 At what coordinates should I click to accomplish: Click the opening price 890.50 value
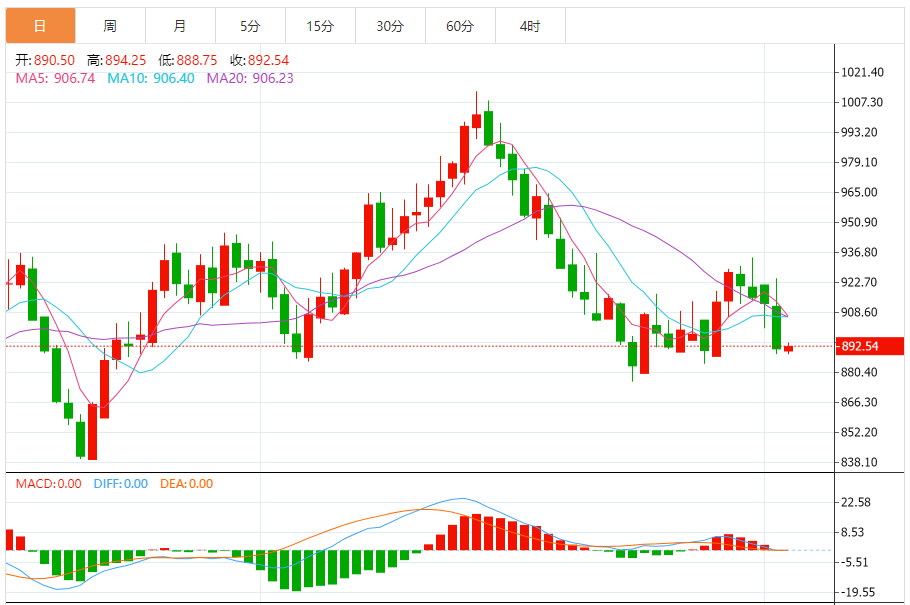pos(54,60)
